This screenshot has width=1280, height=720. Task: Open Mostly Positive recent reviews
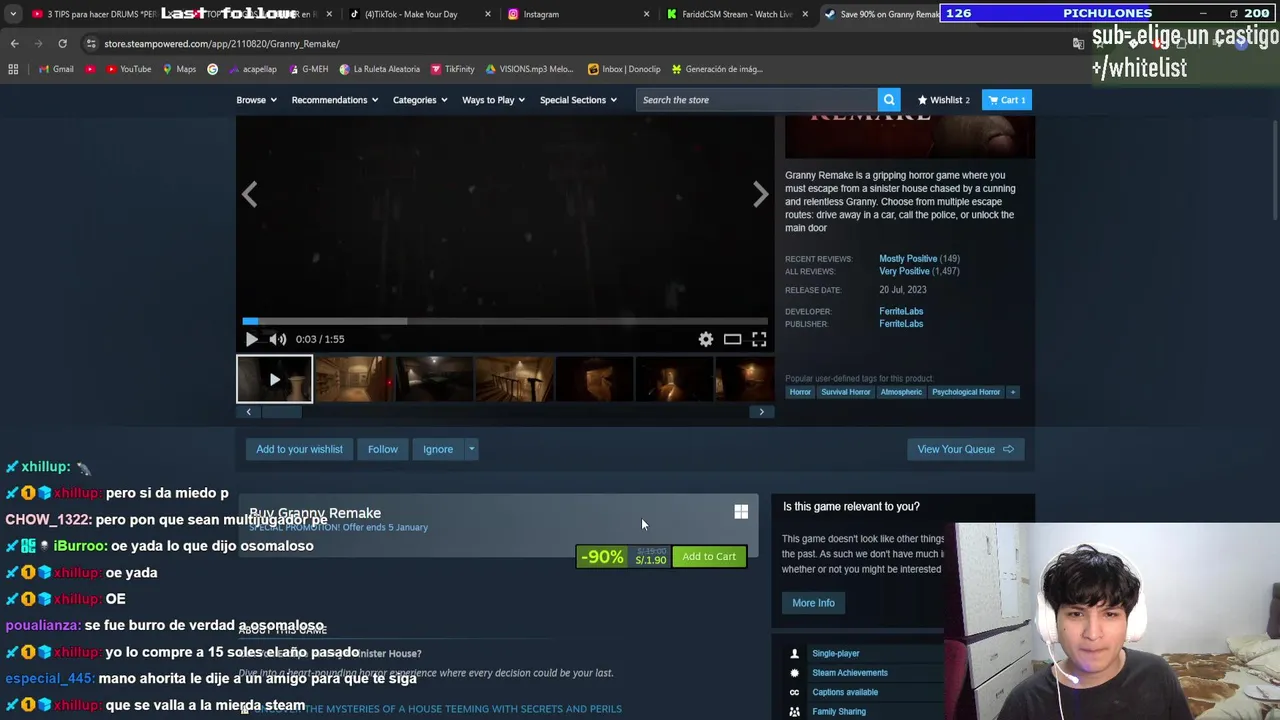pyautogui.click(x=908, y=259)
